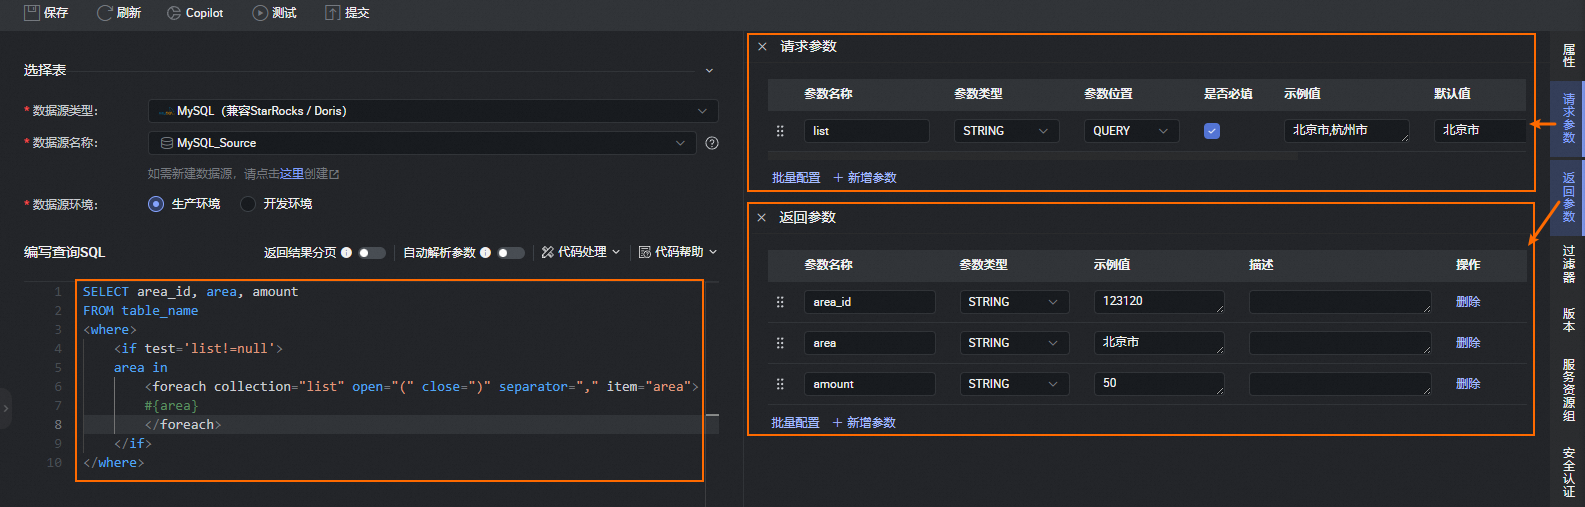Click 批量配置 in the 返回参数 panel

(x=796, y=423)
